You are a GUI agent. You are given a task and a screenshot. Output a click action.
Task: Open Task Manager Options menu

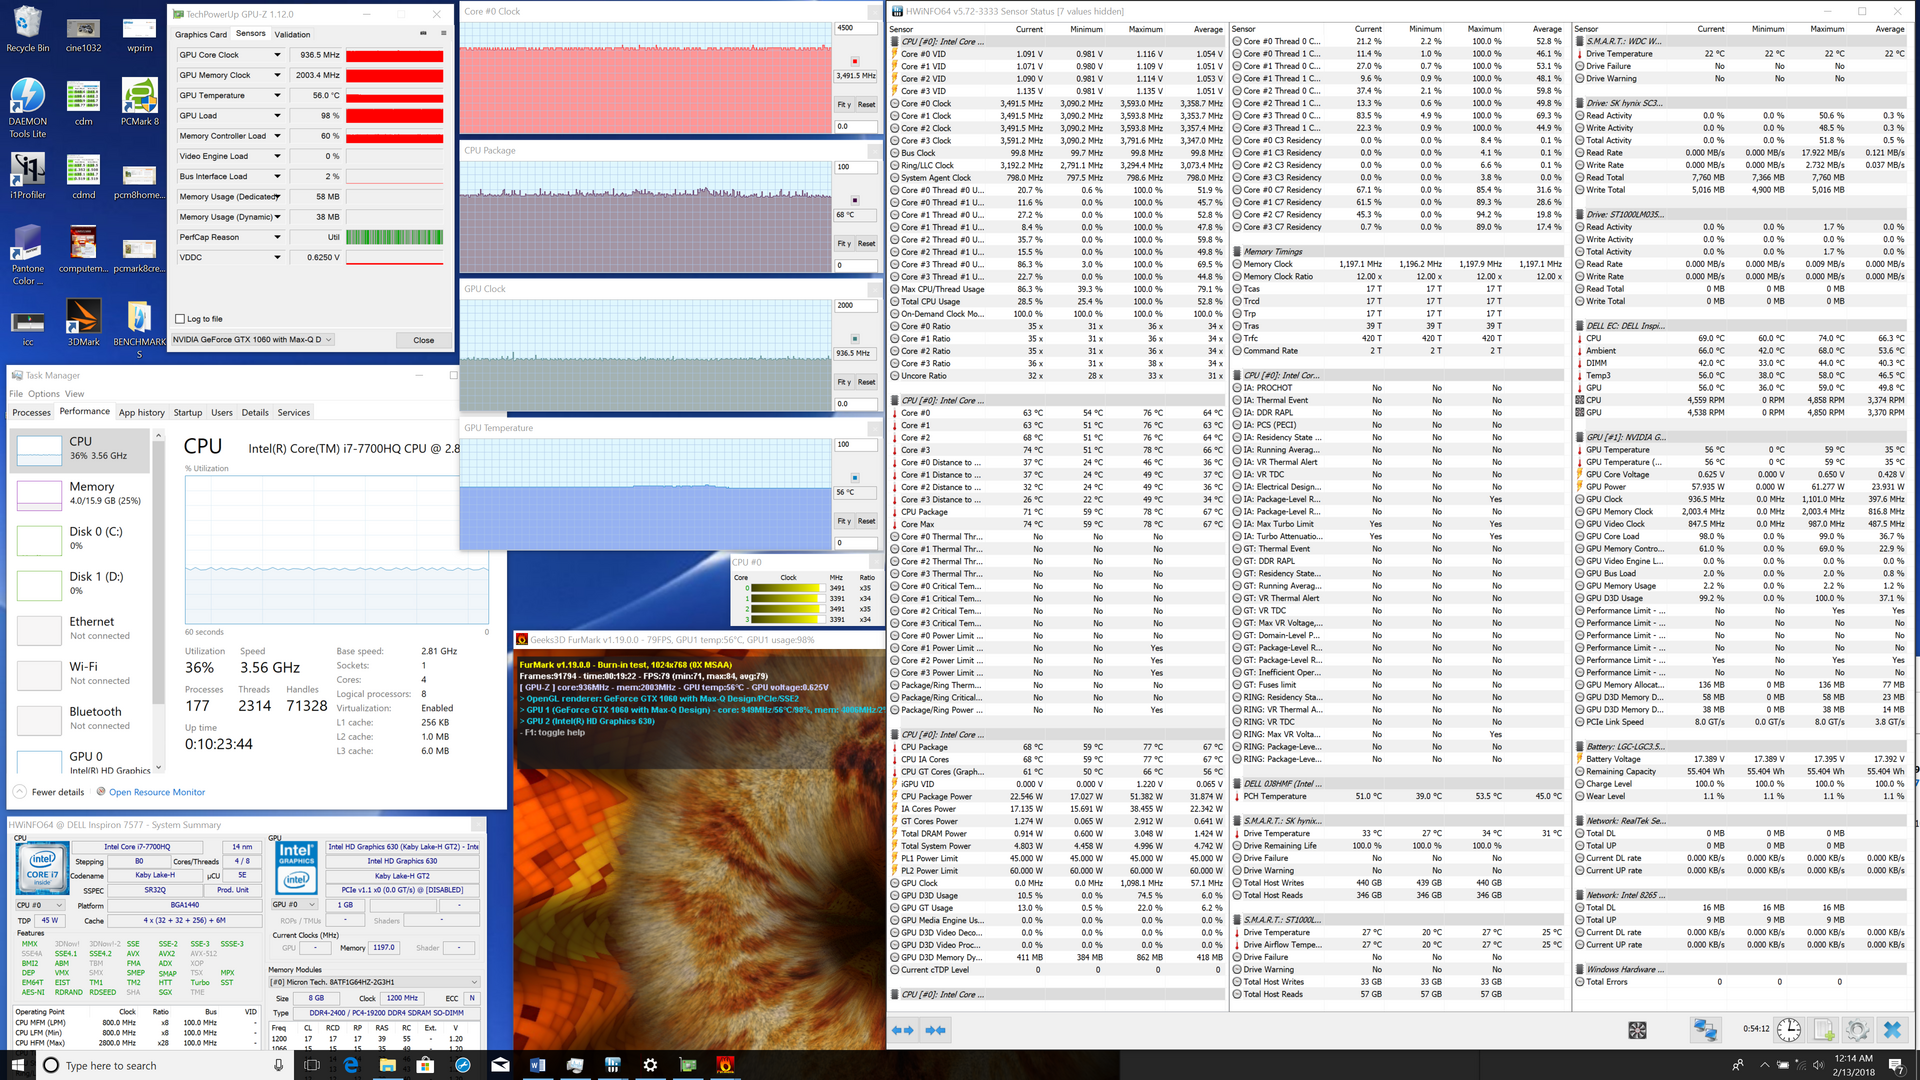[x=44, y=394]
